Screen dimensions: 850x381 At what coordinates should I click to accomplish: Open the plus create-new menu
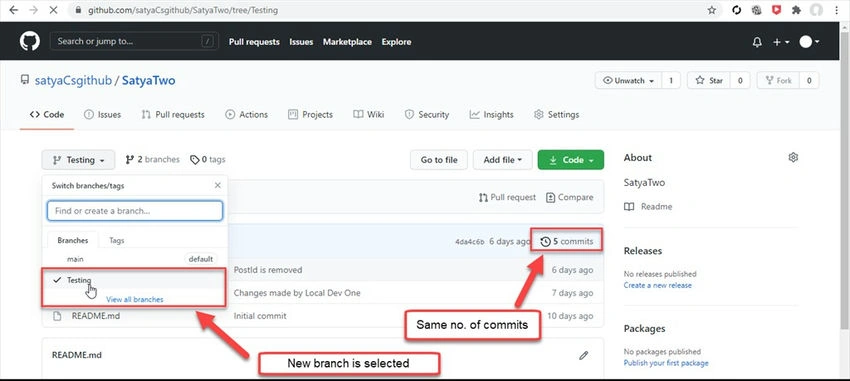[x=781, y=42]
